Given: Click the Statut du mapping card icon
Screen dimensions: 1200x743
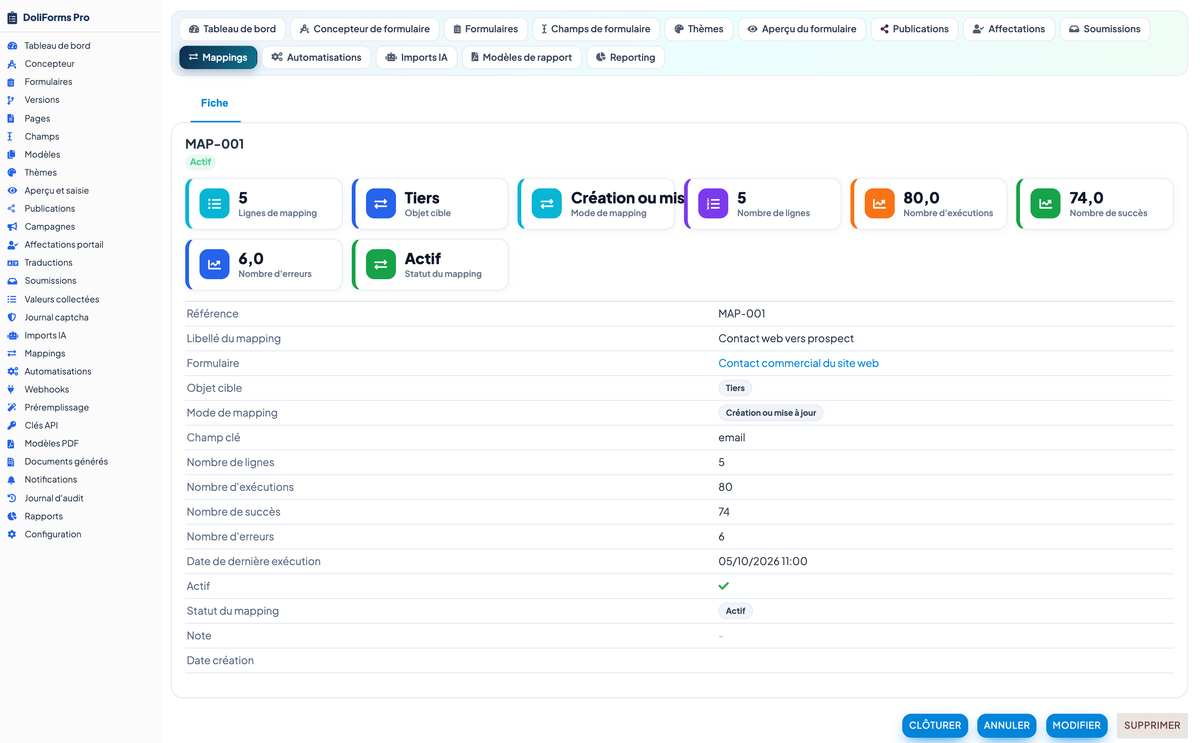Looking at the screenshot, I should click(x=381, y=265).
